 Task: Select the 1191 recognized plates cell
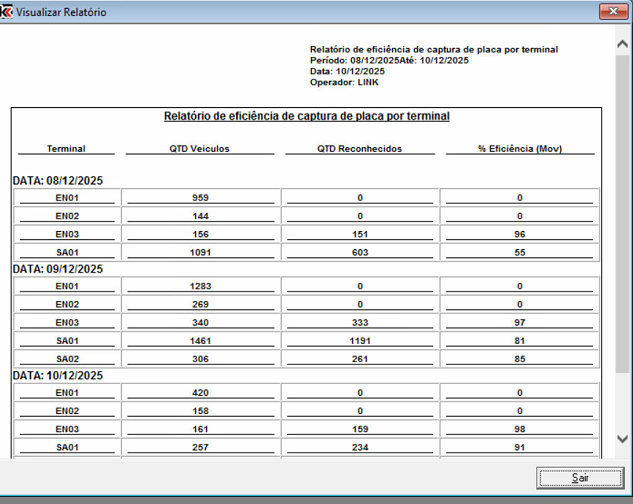359,340
